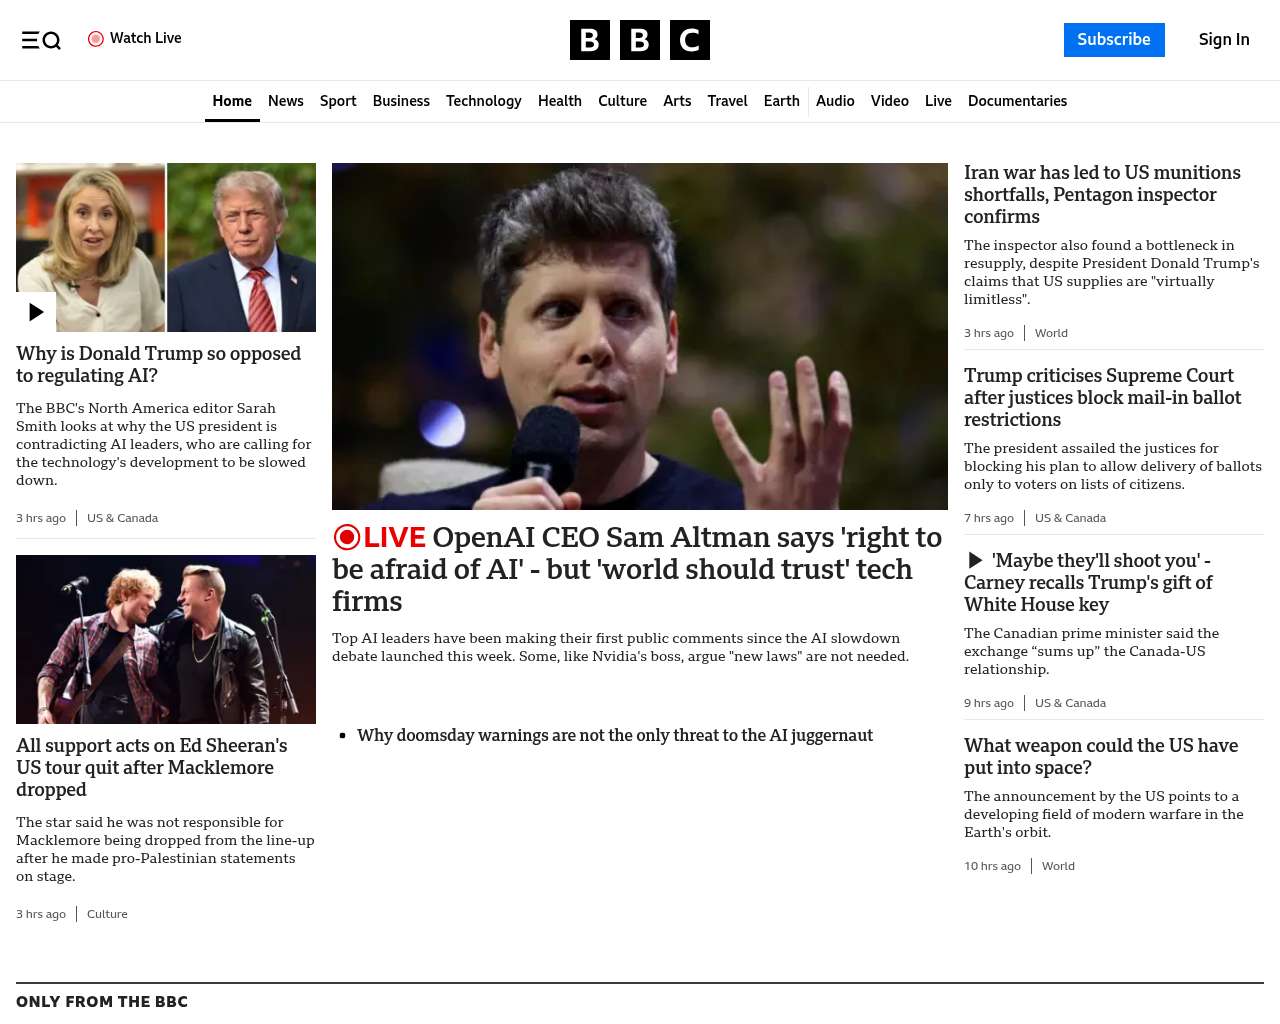Click play icon beside Carney headline

[x=975, y=560]
